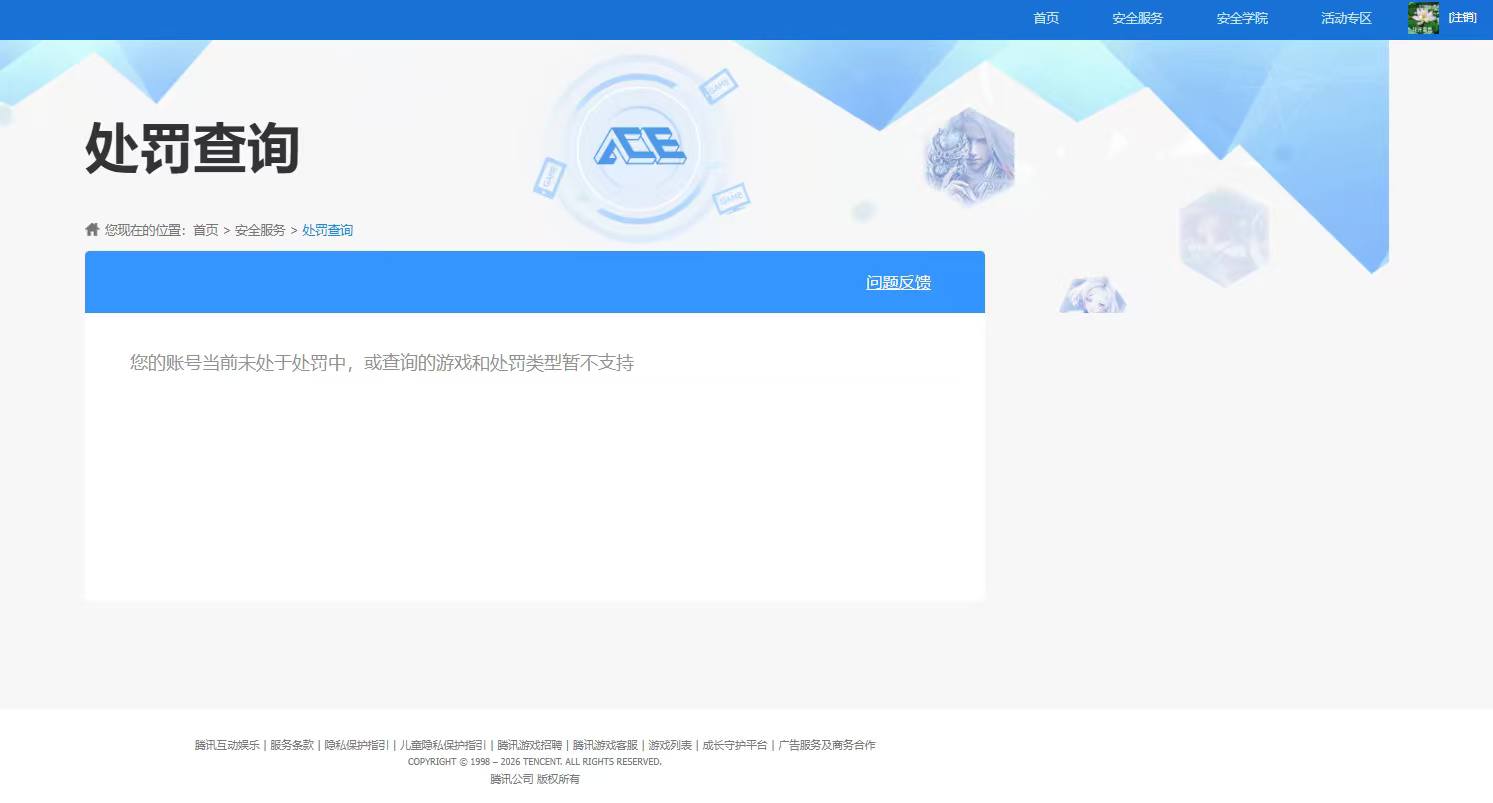Image resolution: width=1493 pixels, height=803 pixels.
Task: Click the 处罚查询 breadcrumb entry
Action: point(328,230)
